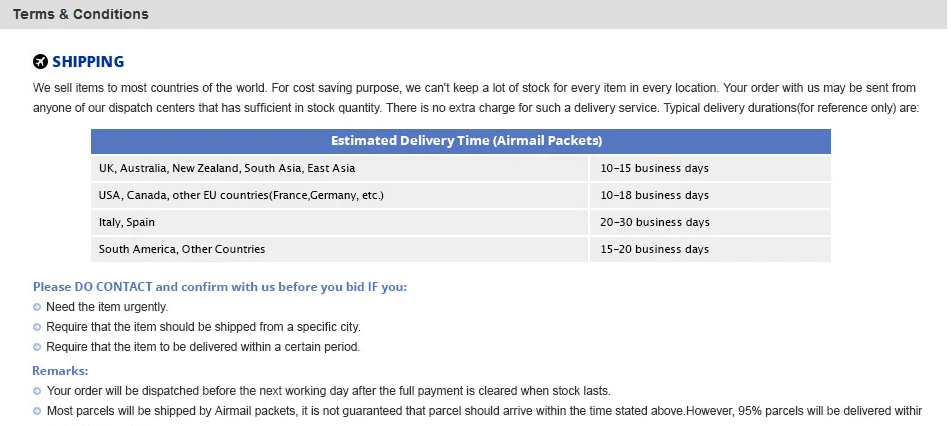Click the Terms & Conditions header

tap(81, 14)
